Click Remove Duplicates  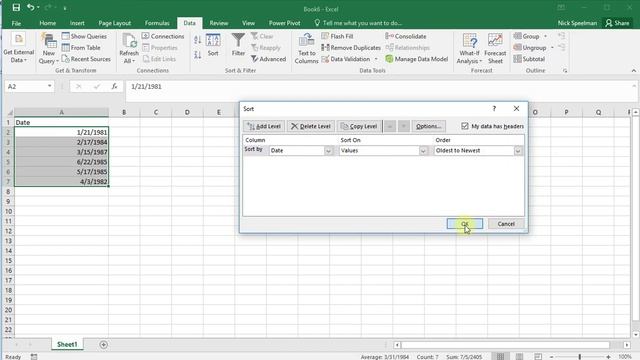[351, 48]
